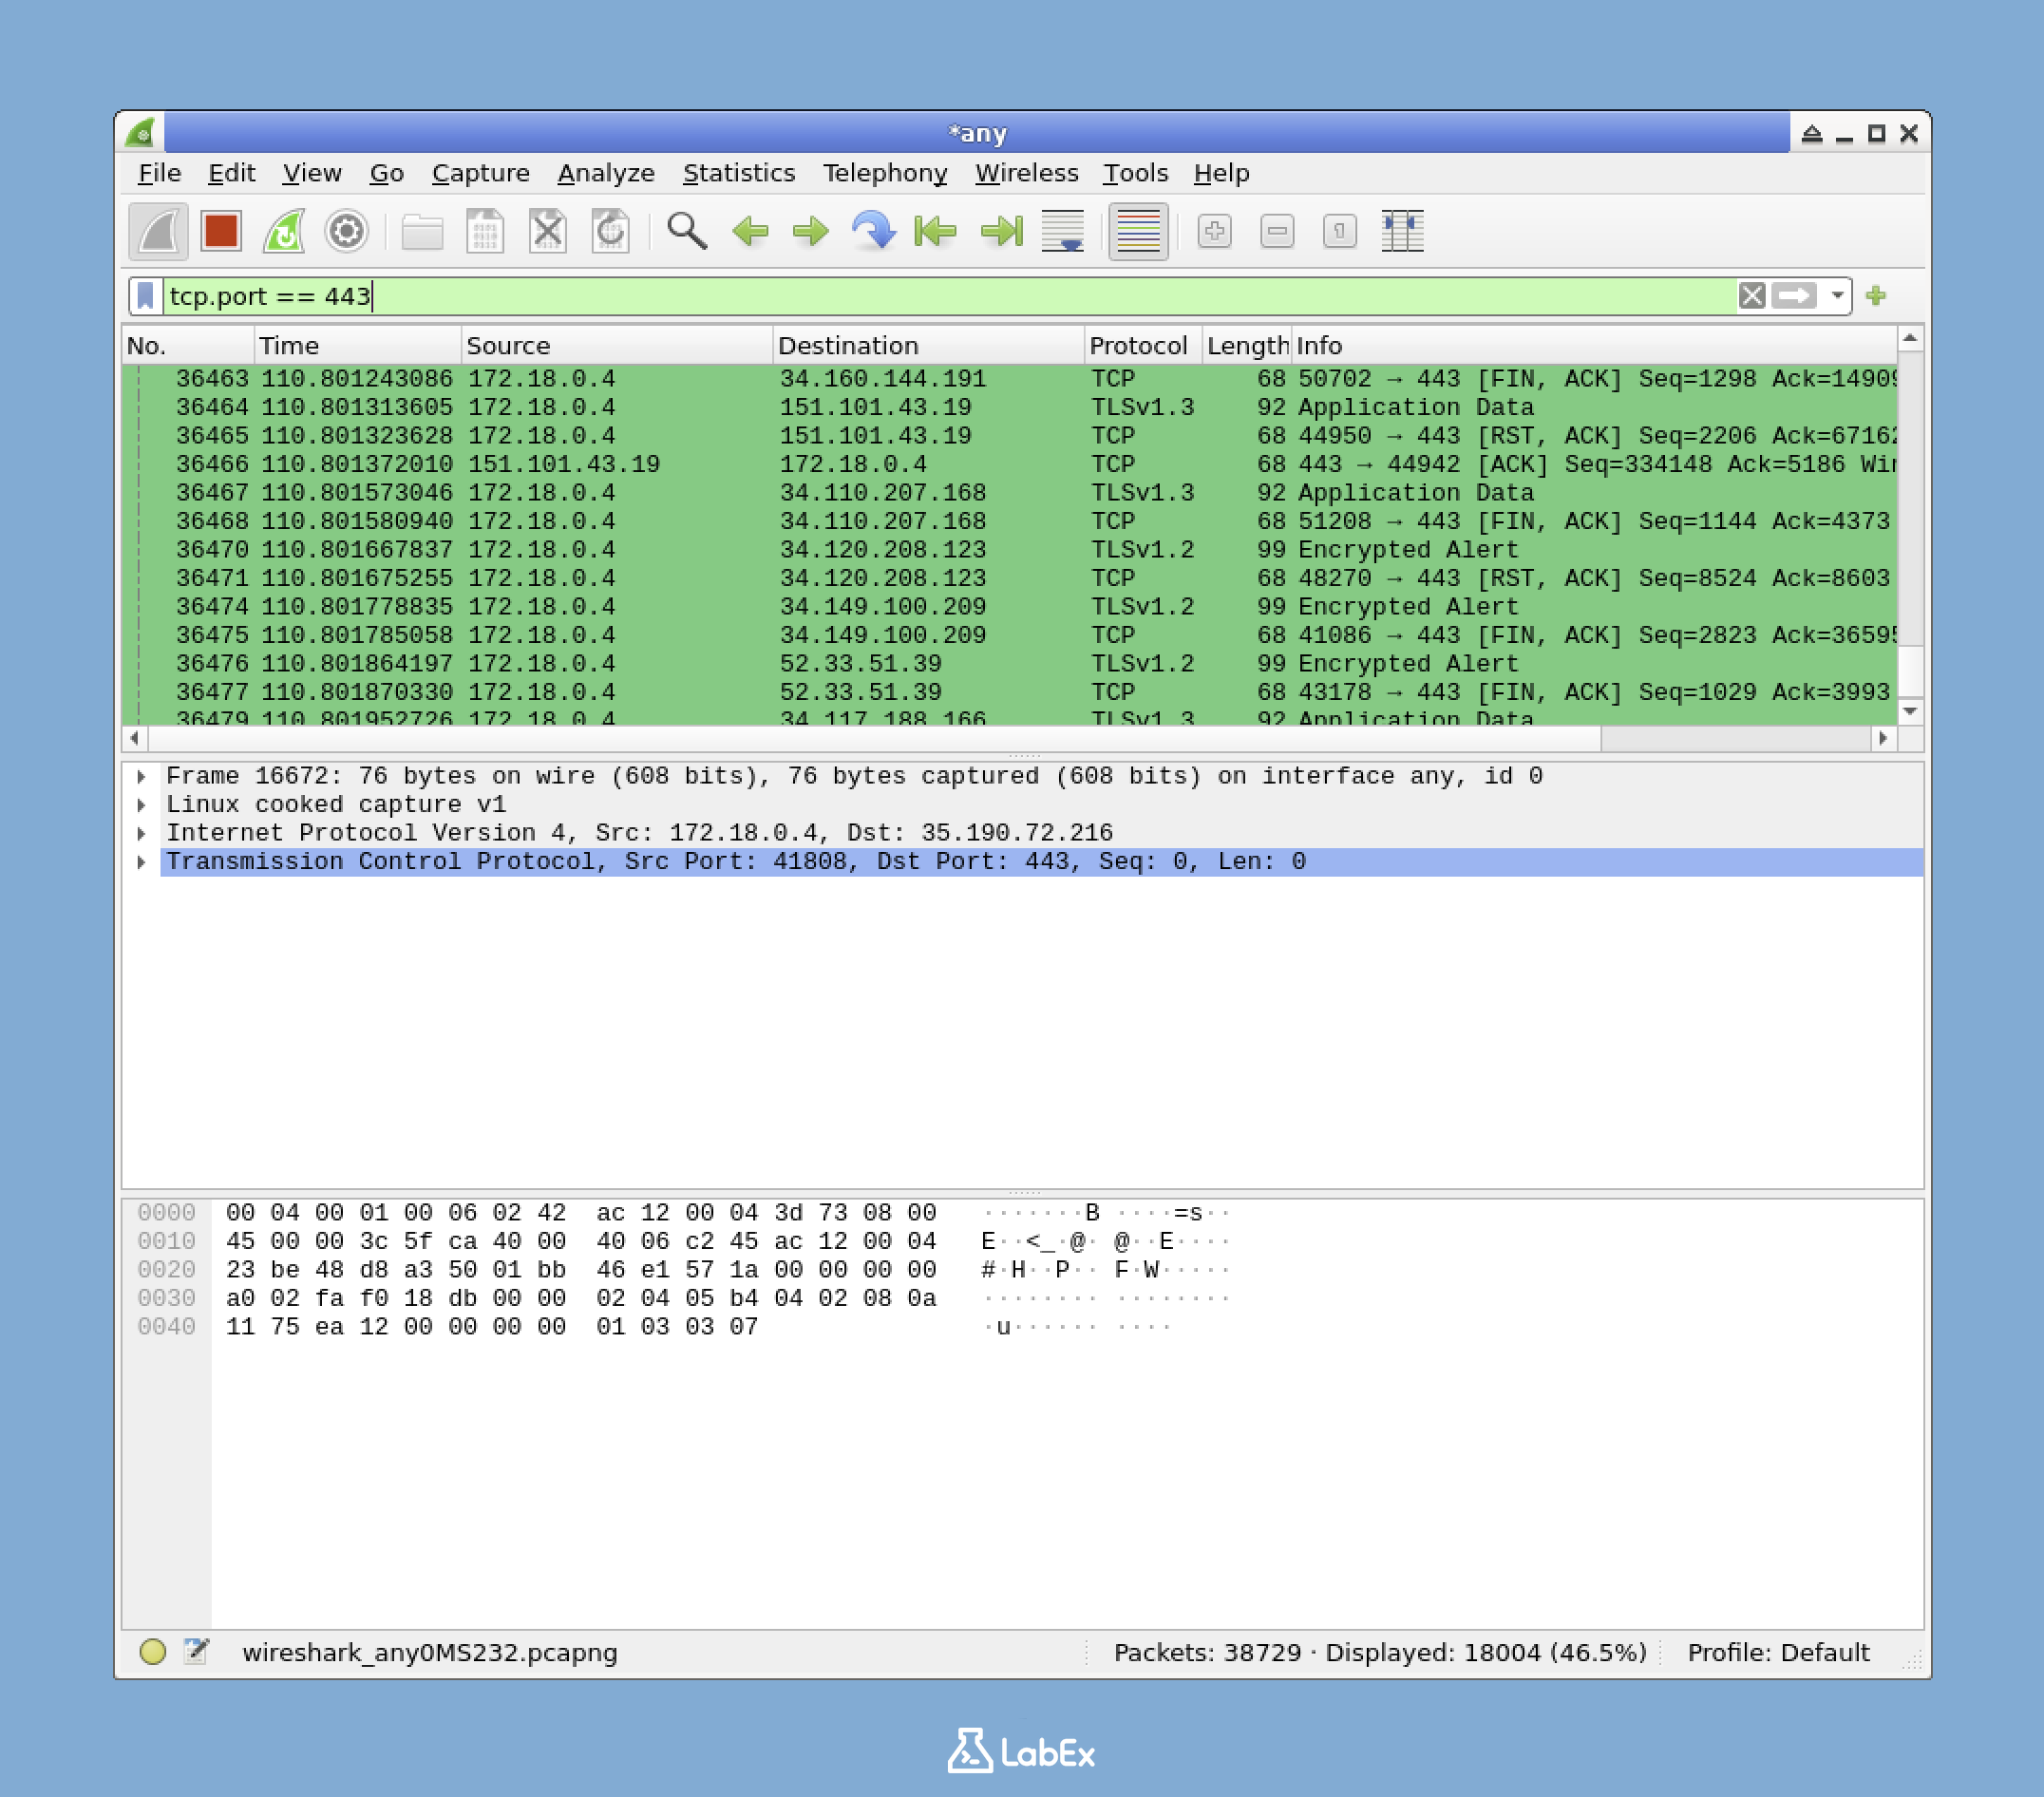
Task: Go to the first packet
Action: point(935,231)
